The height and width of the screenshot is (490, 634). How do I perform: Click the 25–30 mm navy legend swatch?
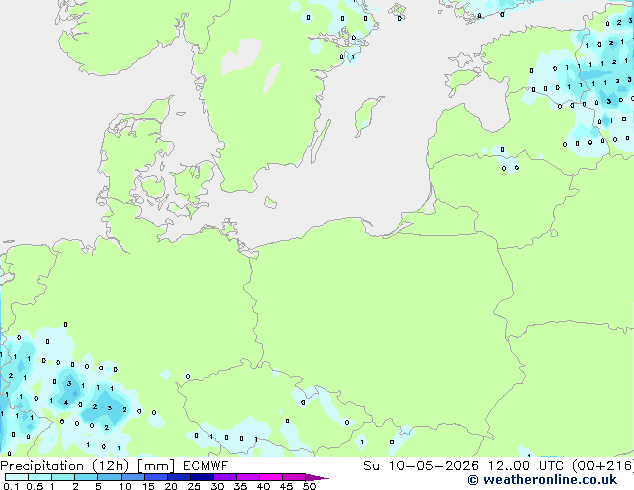[201, 477]
